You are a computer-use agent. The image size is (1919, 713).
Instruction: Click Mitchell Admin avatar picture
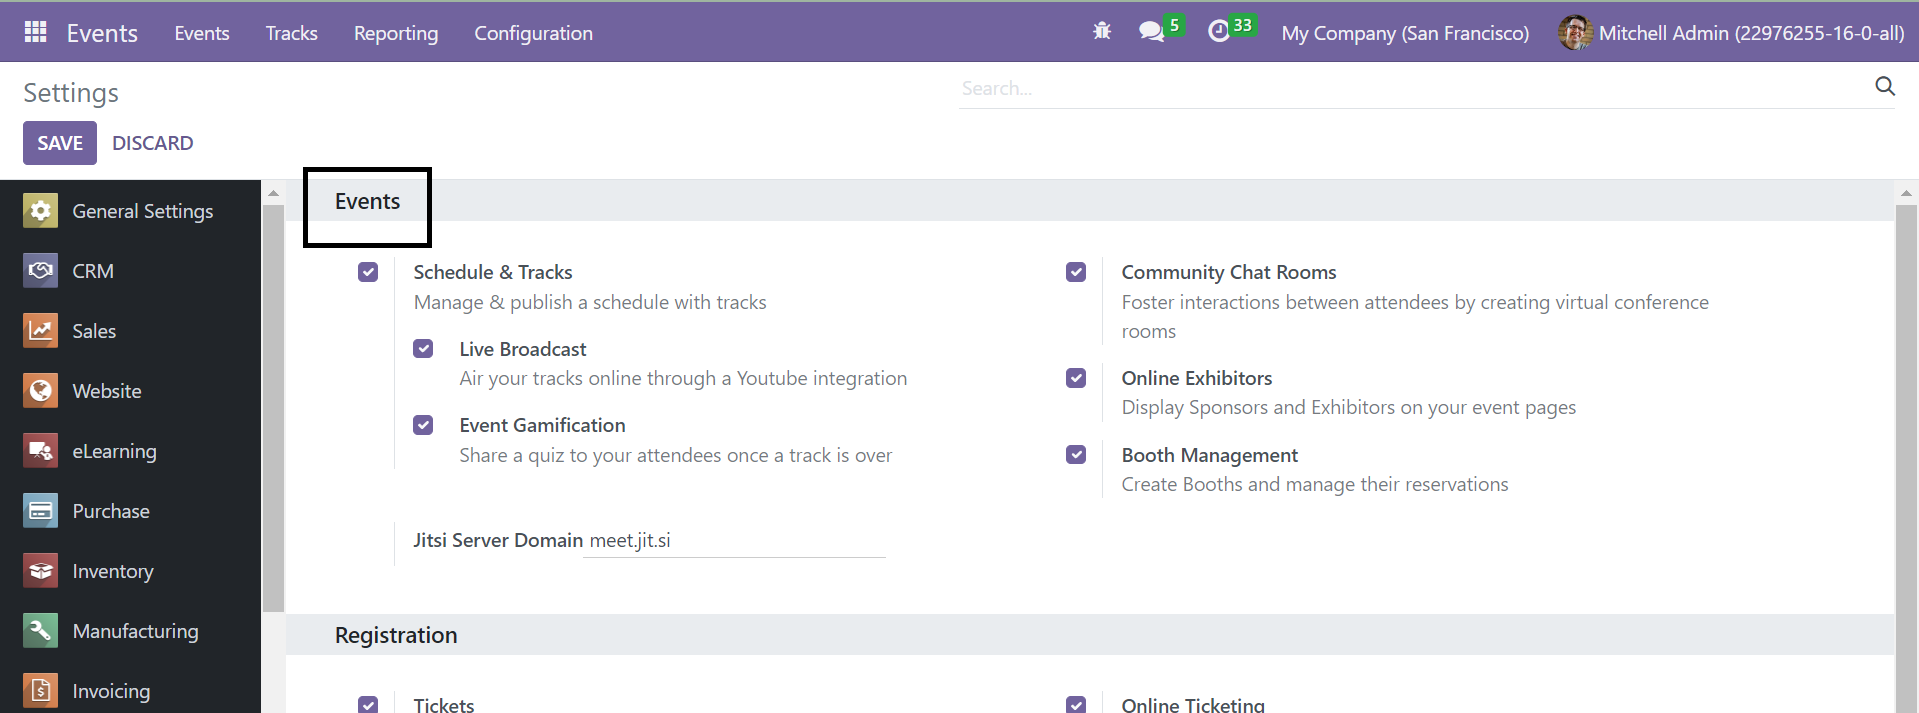click(x=1575, y=32)
